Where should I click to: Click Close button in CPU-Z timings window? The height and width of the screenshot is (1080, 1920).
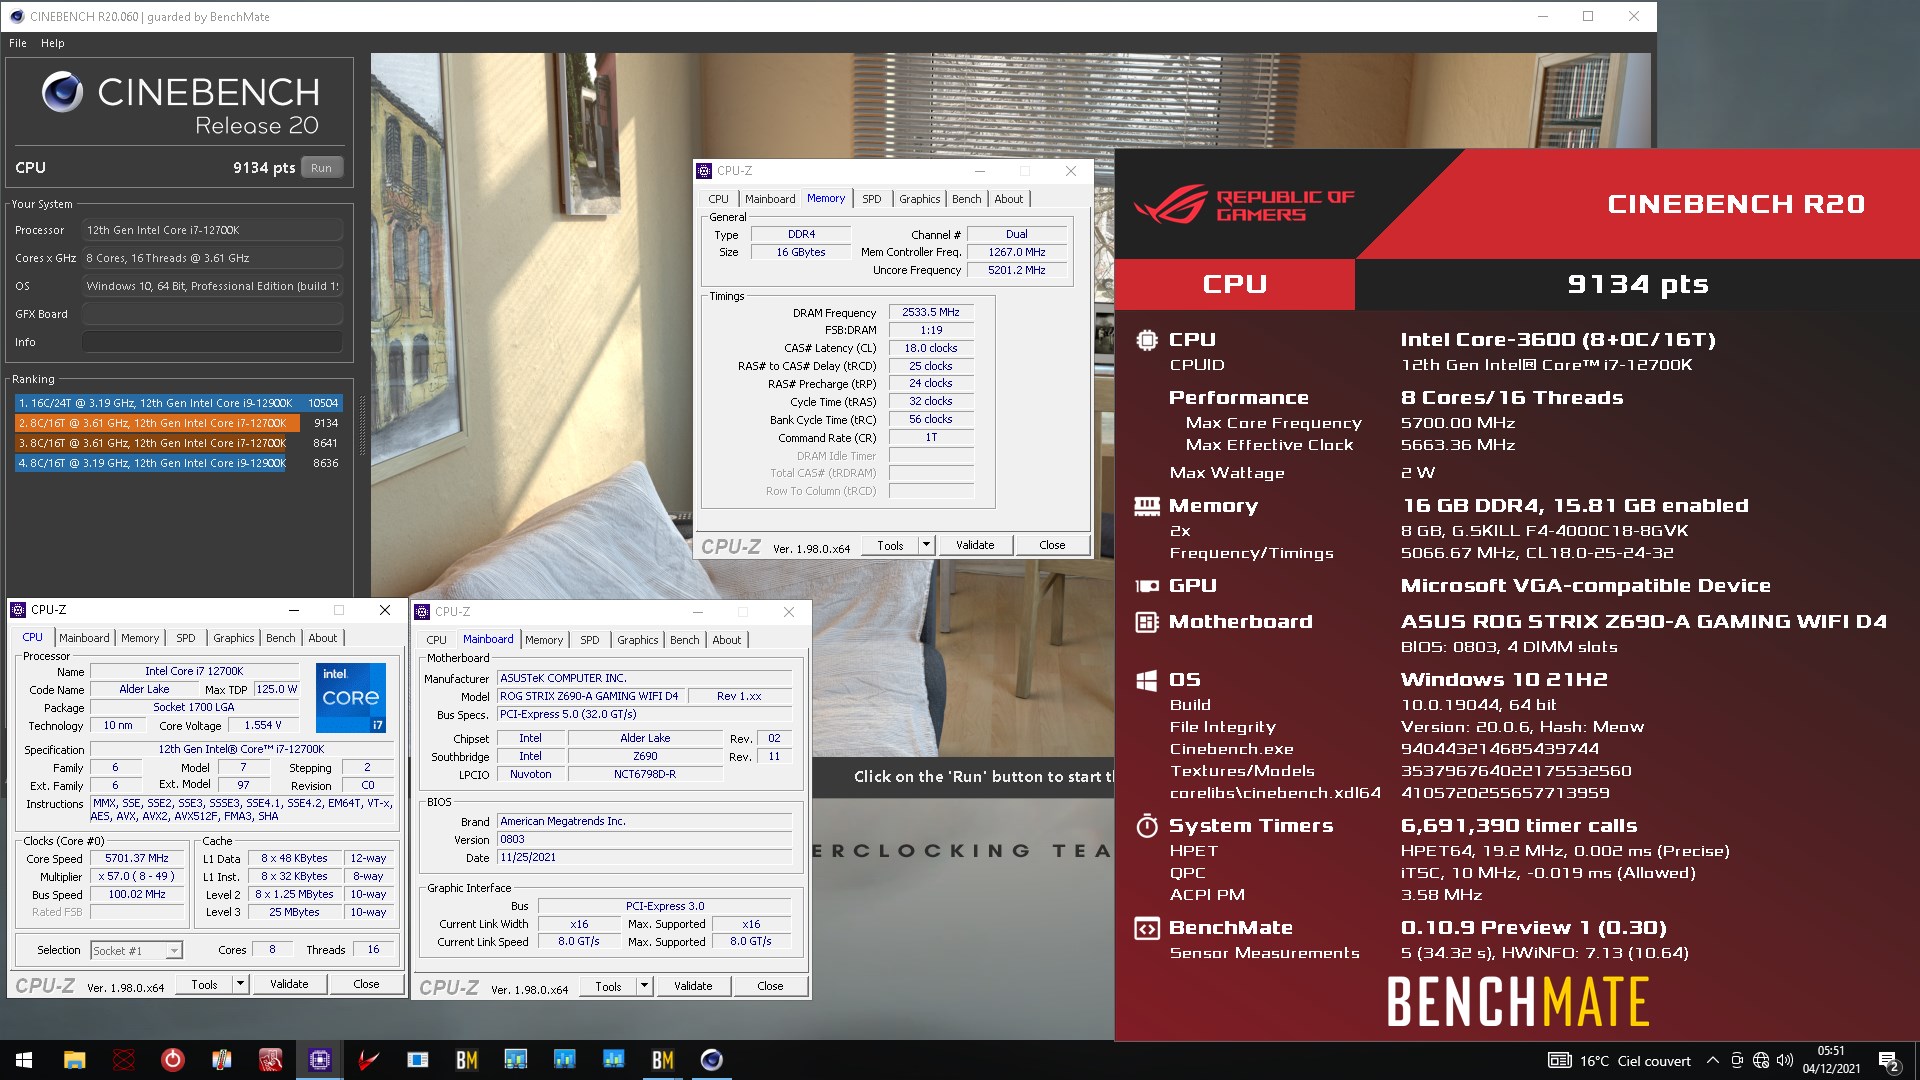1052,545
